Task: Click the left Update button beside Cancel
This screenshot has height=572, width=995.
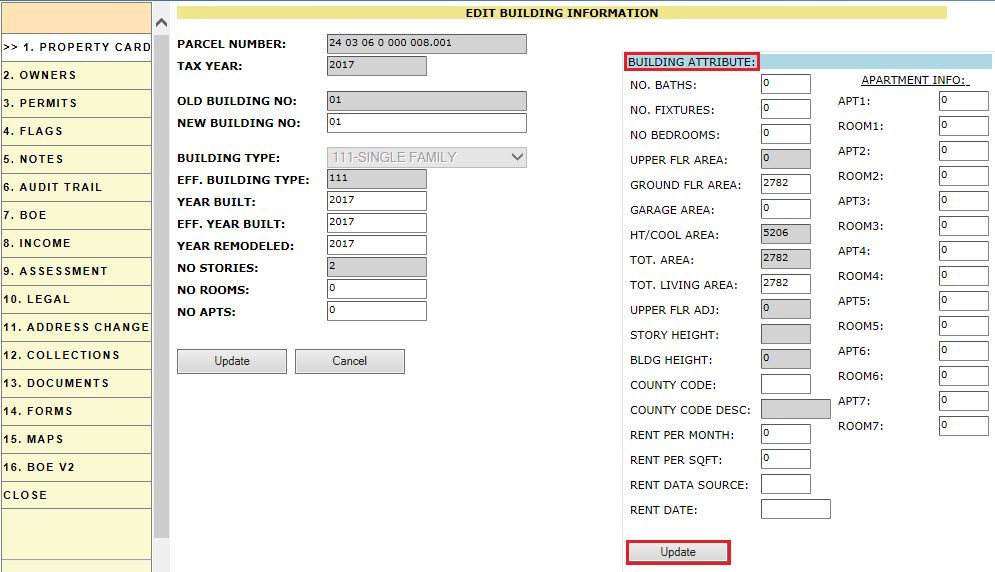Action: pos(232,361)
